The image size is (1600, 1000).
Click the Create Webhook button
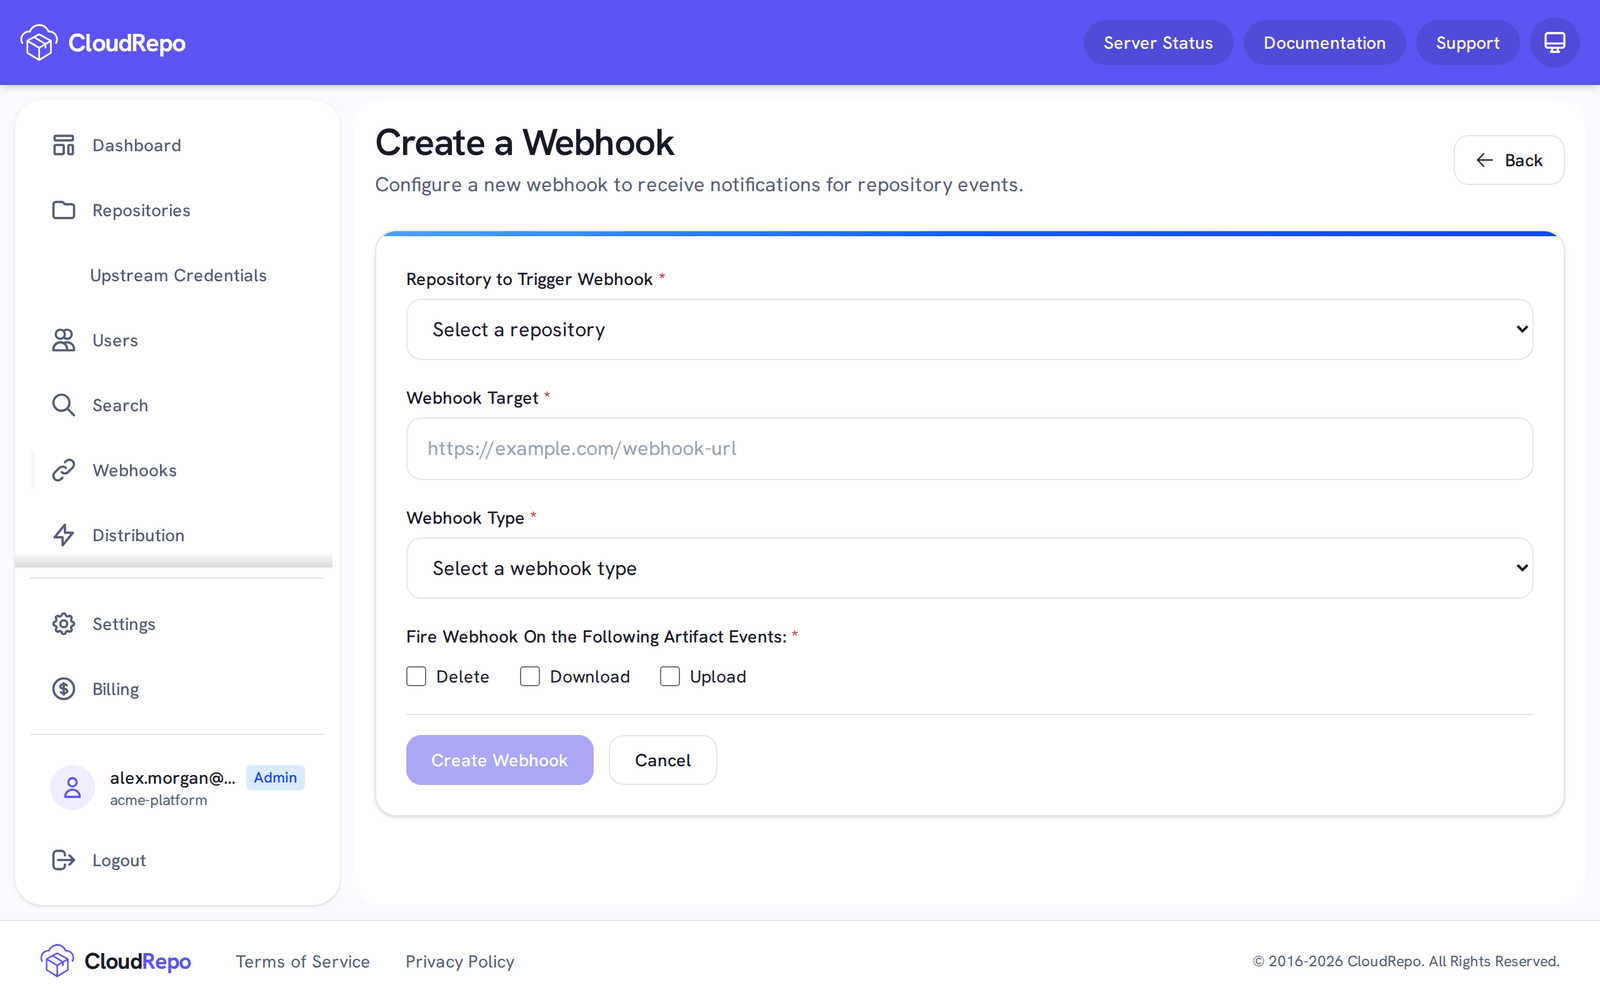[499, 760]
